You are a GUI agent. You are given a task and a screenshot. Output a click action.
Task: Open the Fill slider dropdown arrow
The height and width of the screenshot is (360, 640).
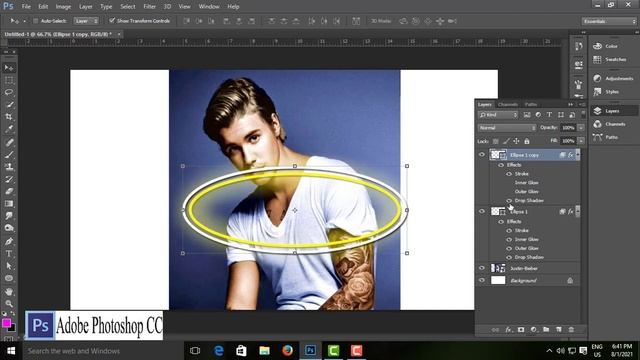pos(581,141)
